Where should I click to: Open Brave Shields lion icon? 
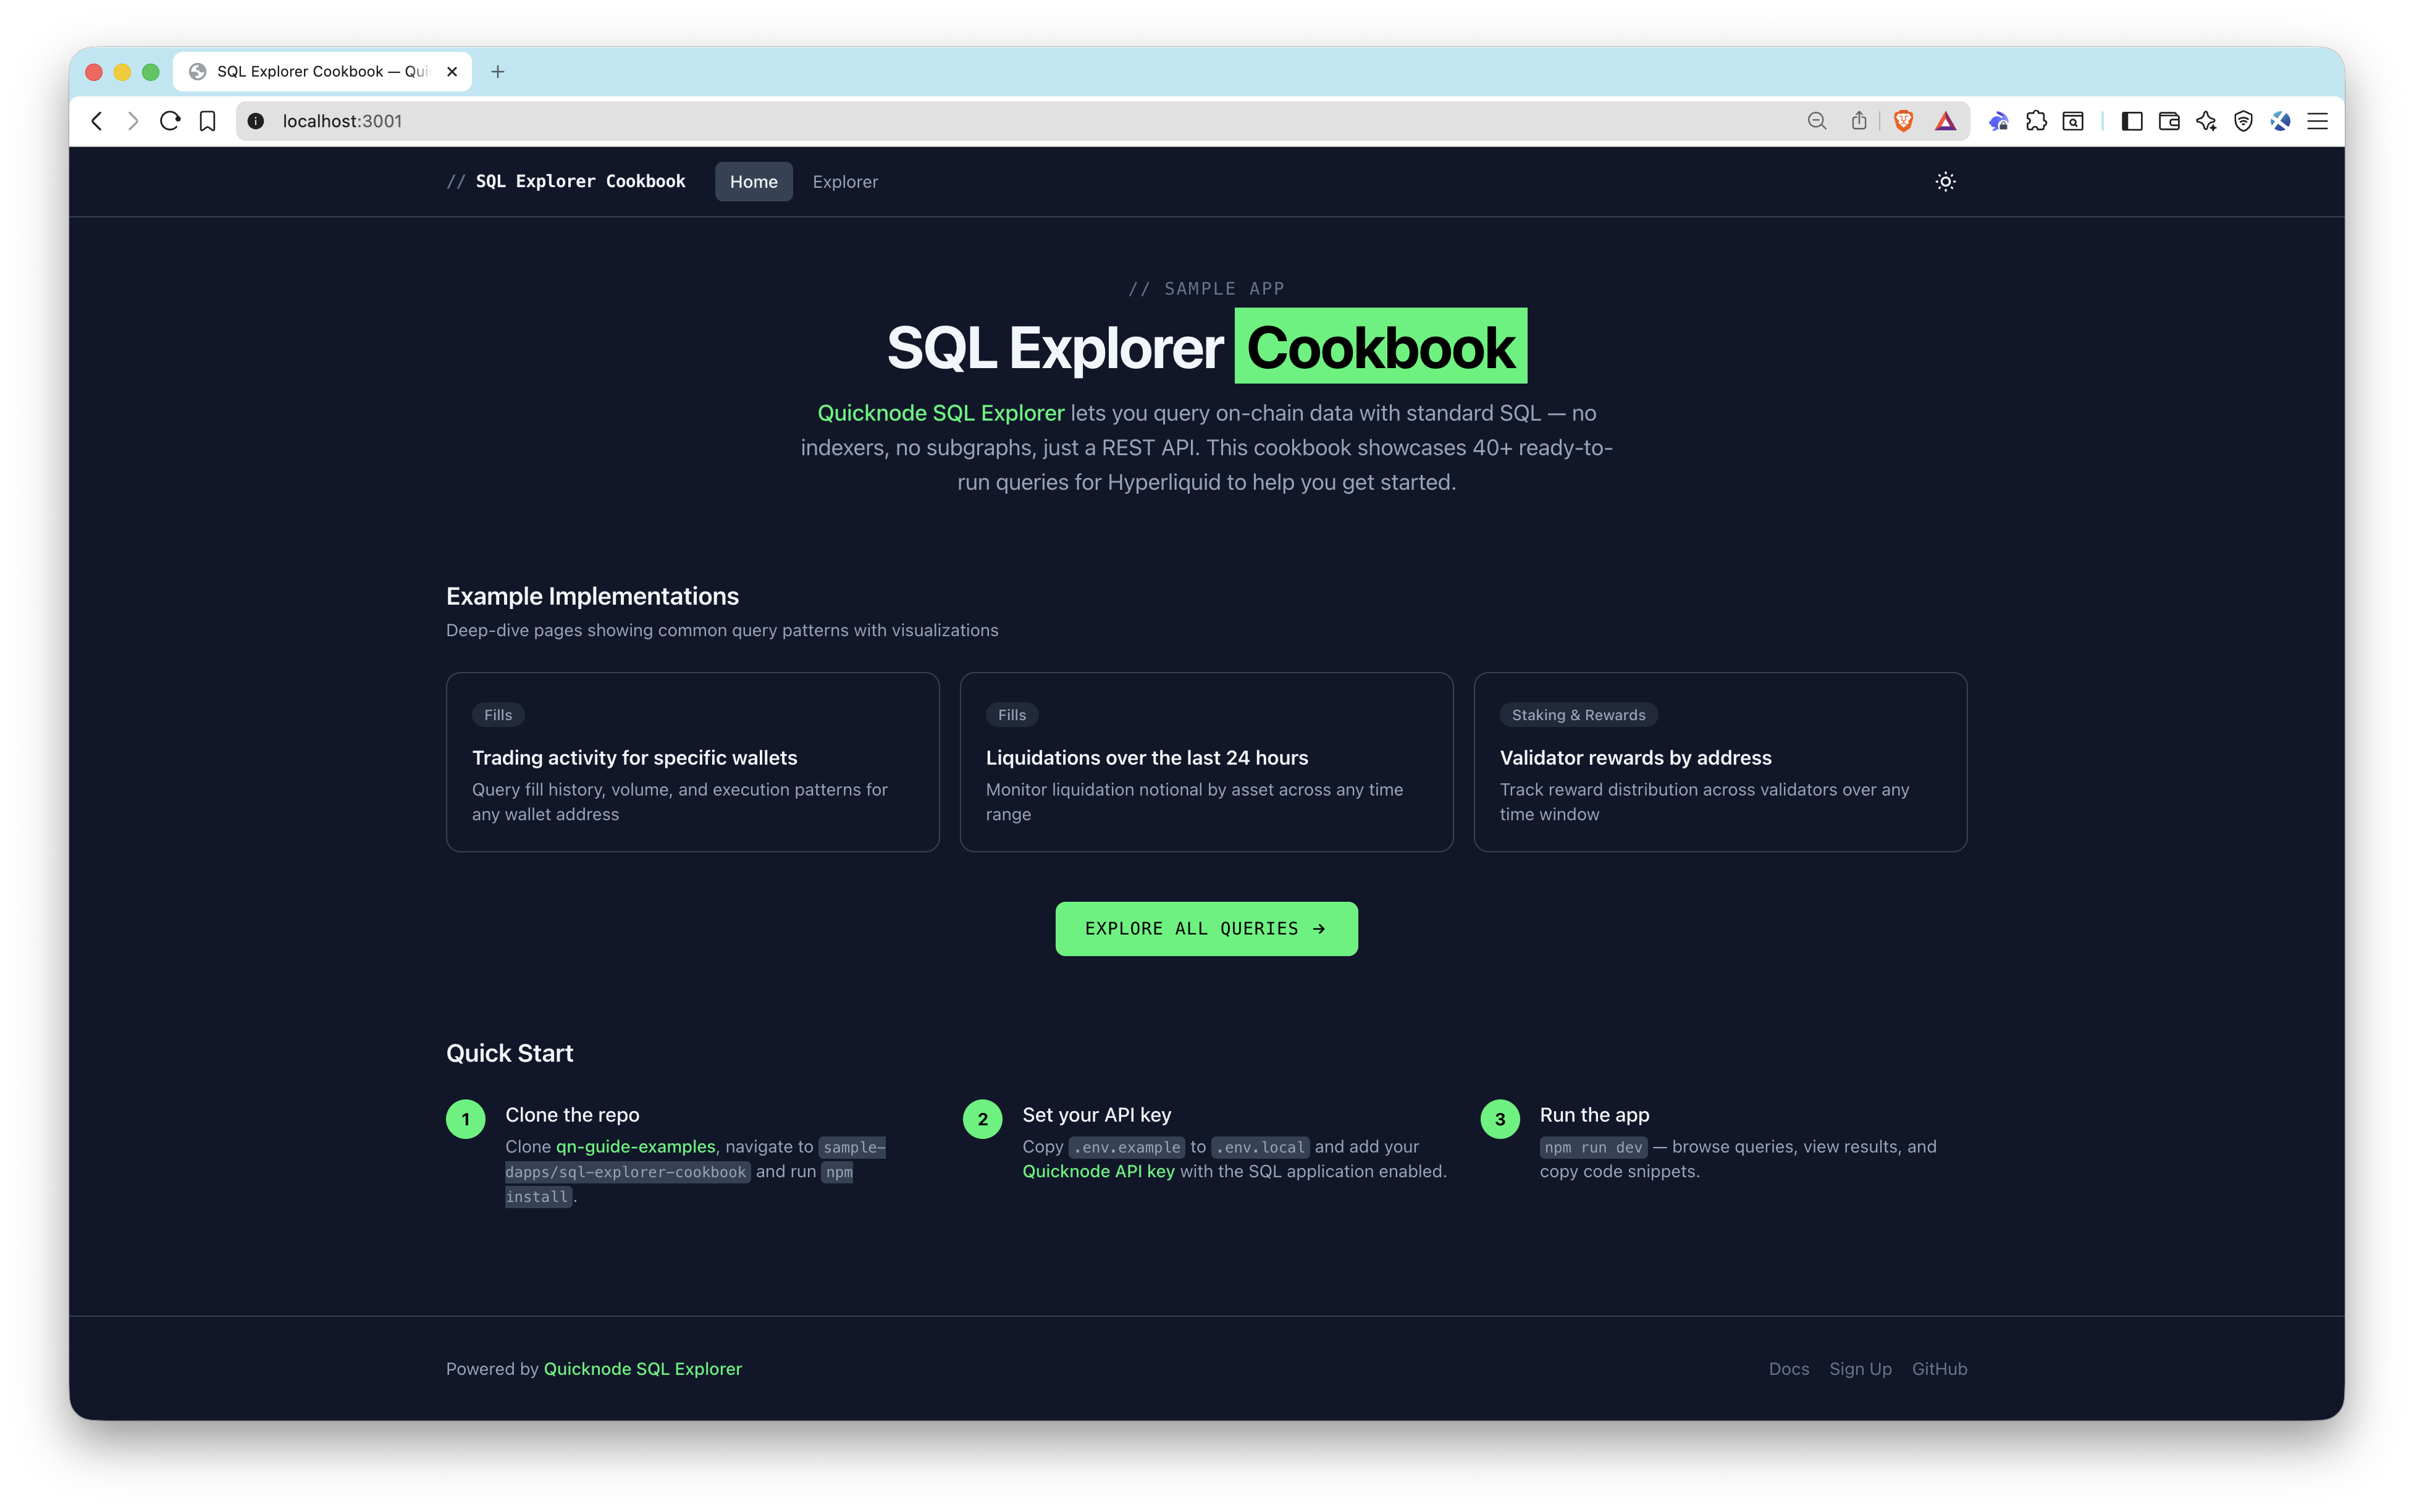pyautogui.click(x=1903, y=120)
